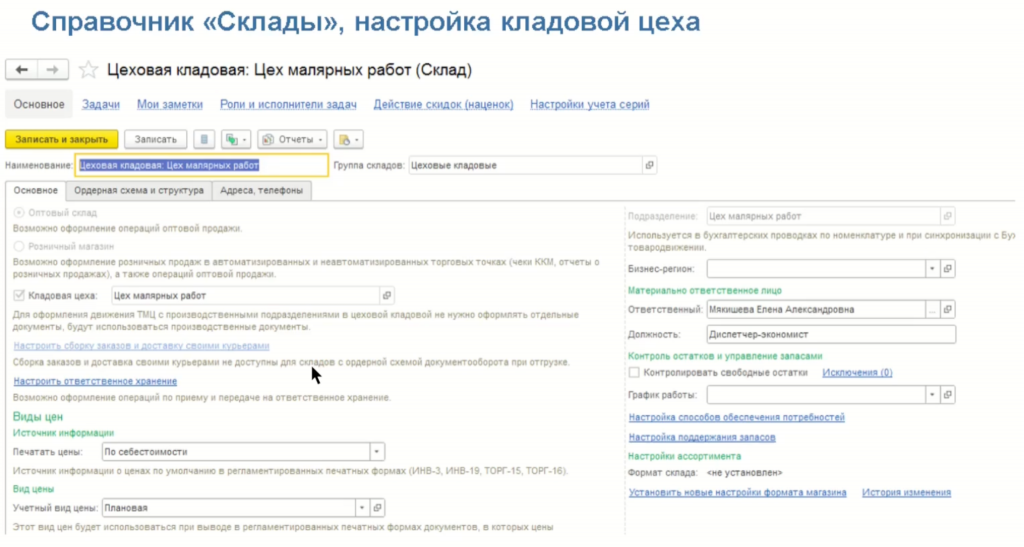Select the Основное form tab
This screenshot has height=547, width=1024.
pos(36,191)
